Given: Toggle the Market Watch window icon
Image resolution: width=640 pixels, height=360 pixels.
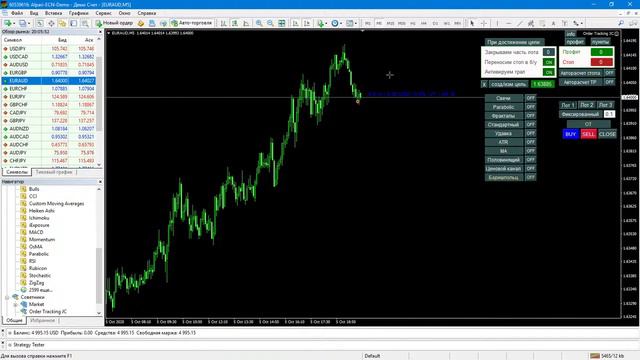Looking at the screenshot, I should click(x=40, y=23).
